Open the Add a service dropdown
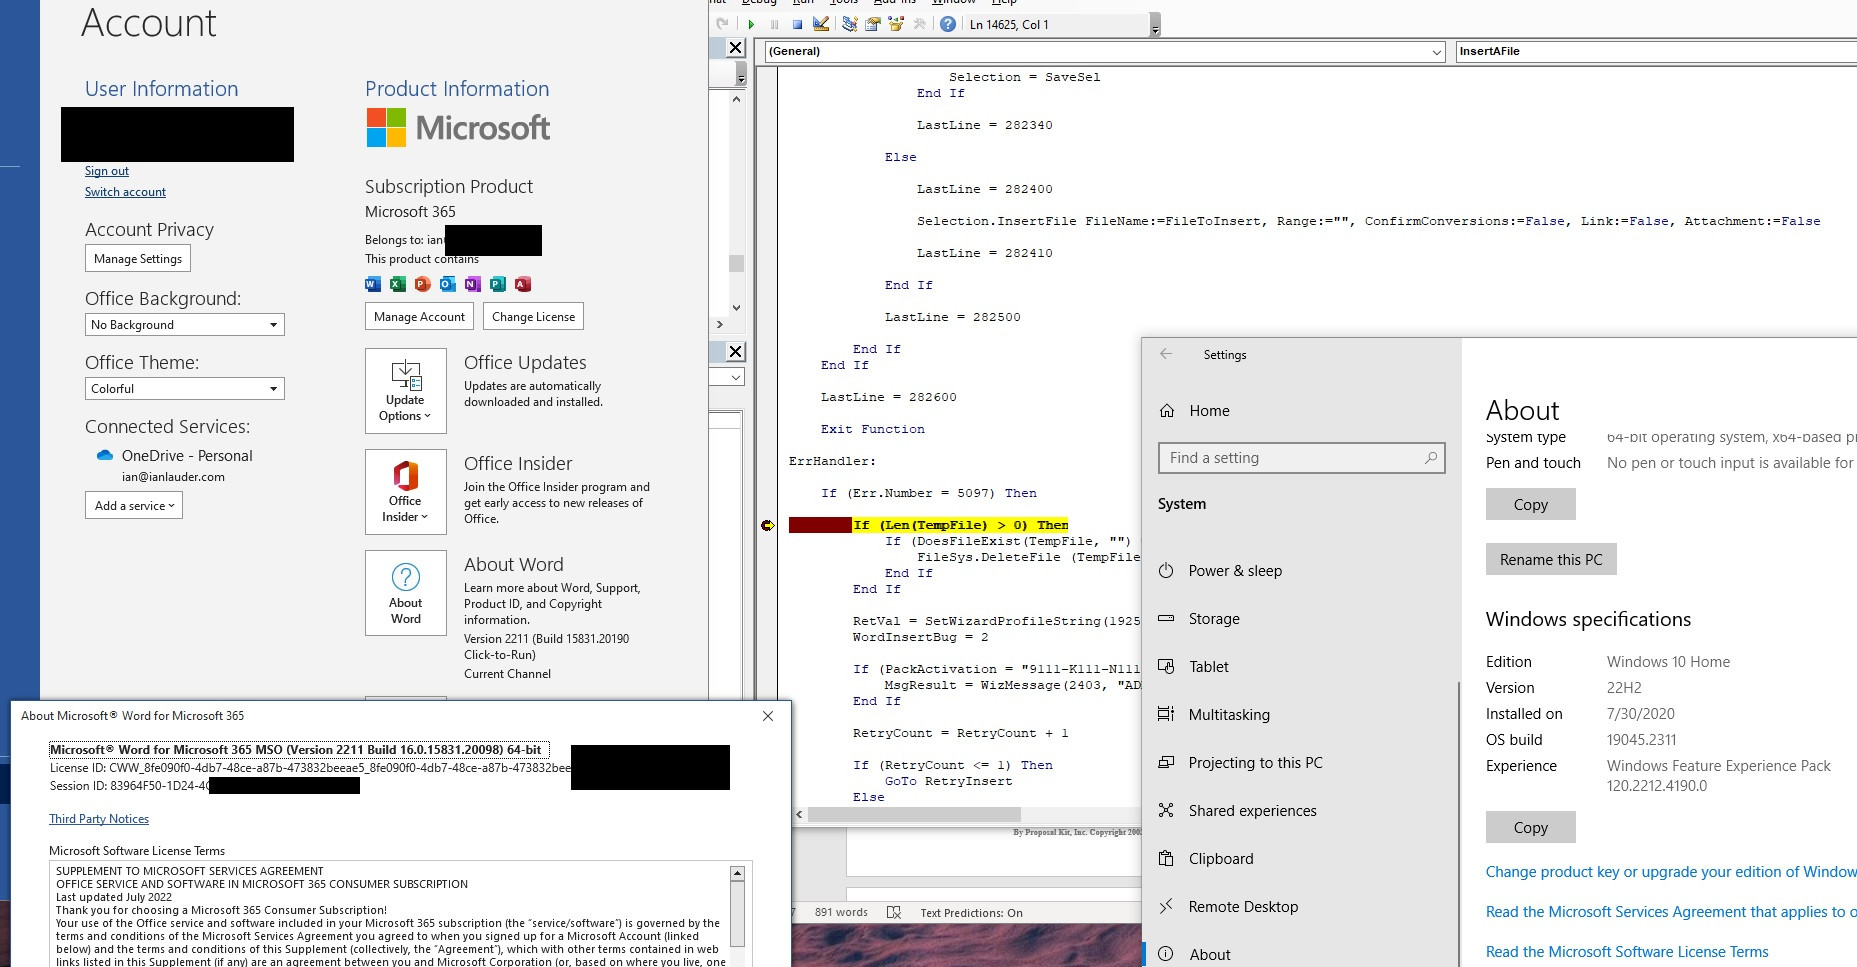The height and width of the screenshot is (967, 1857). click(134, 505)
